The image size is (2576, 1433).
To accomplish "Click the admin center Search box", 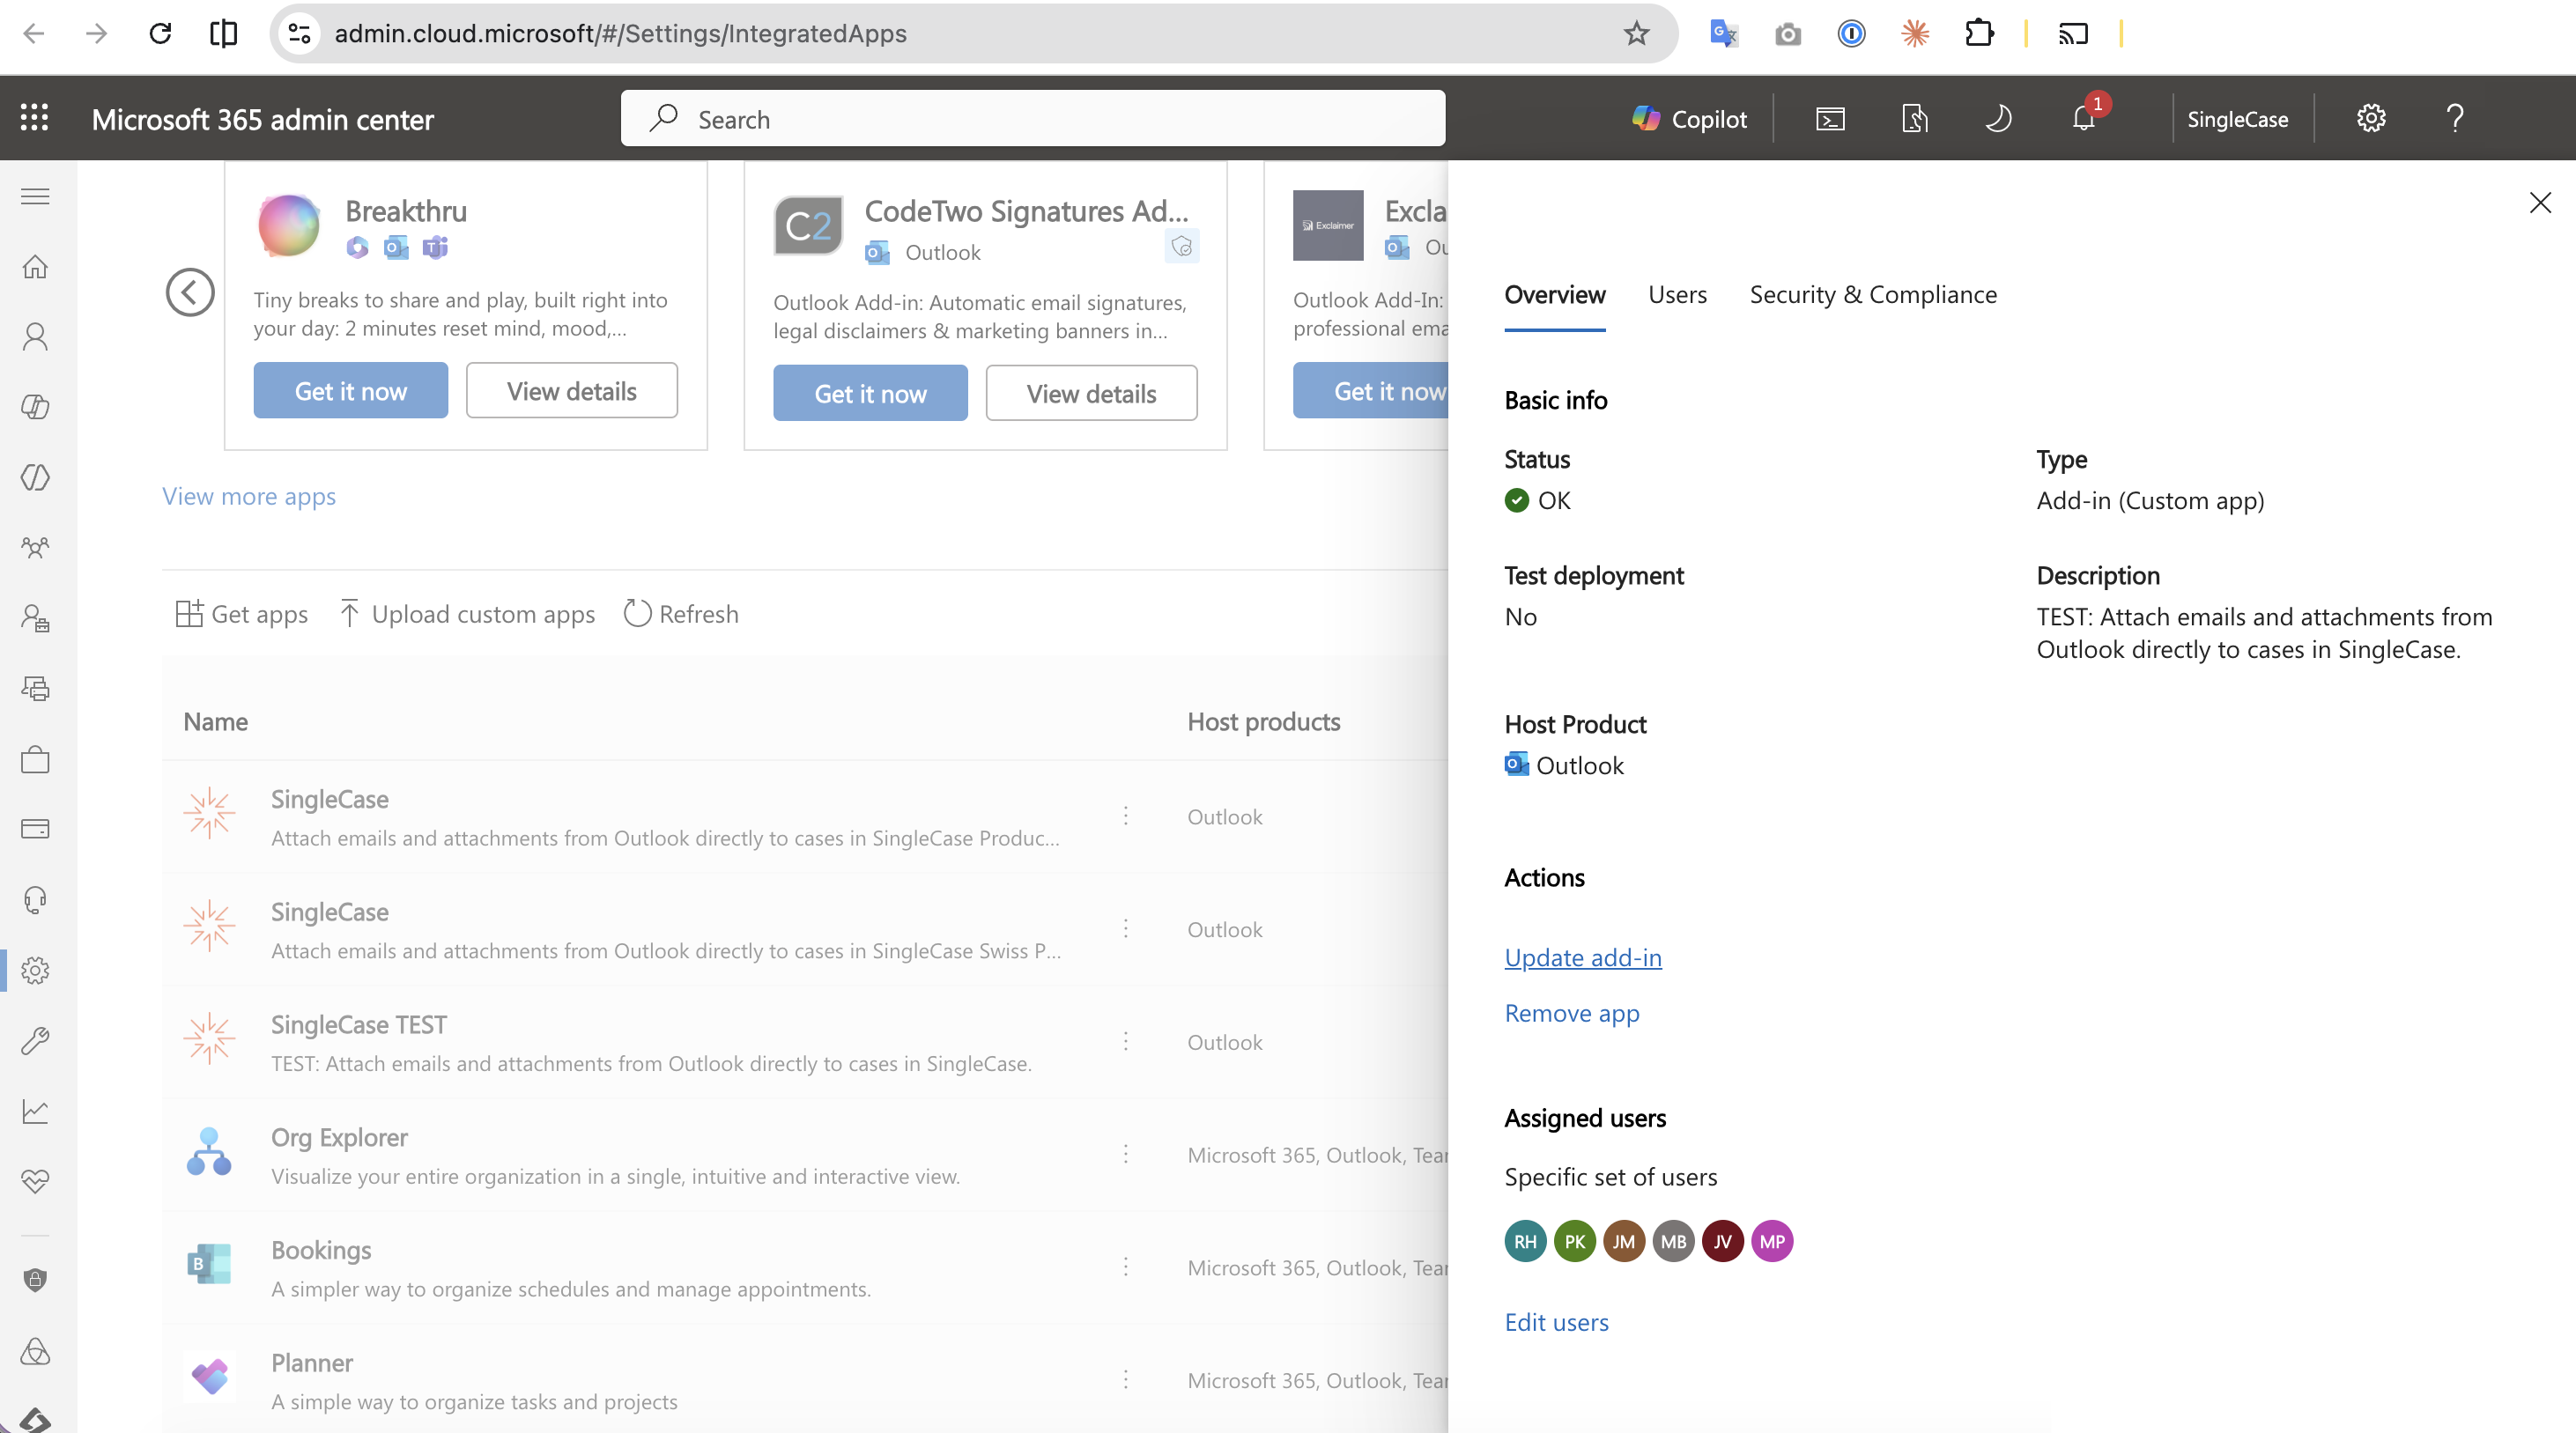I will click(x=1032, y=119).
